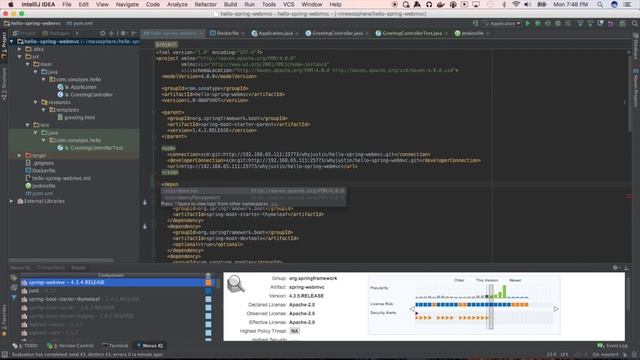Click orange policy threat square for spring-webmvc
The image size is (640, 360).
pyautogui.click(x=208, y=282)
